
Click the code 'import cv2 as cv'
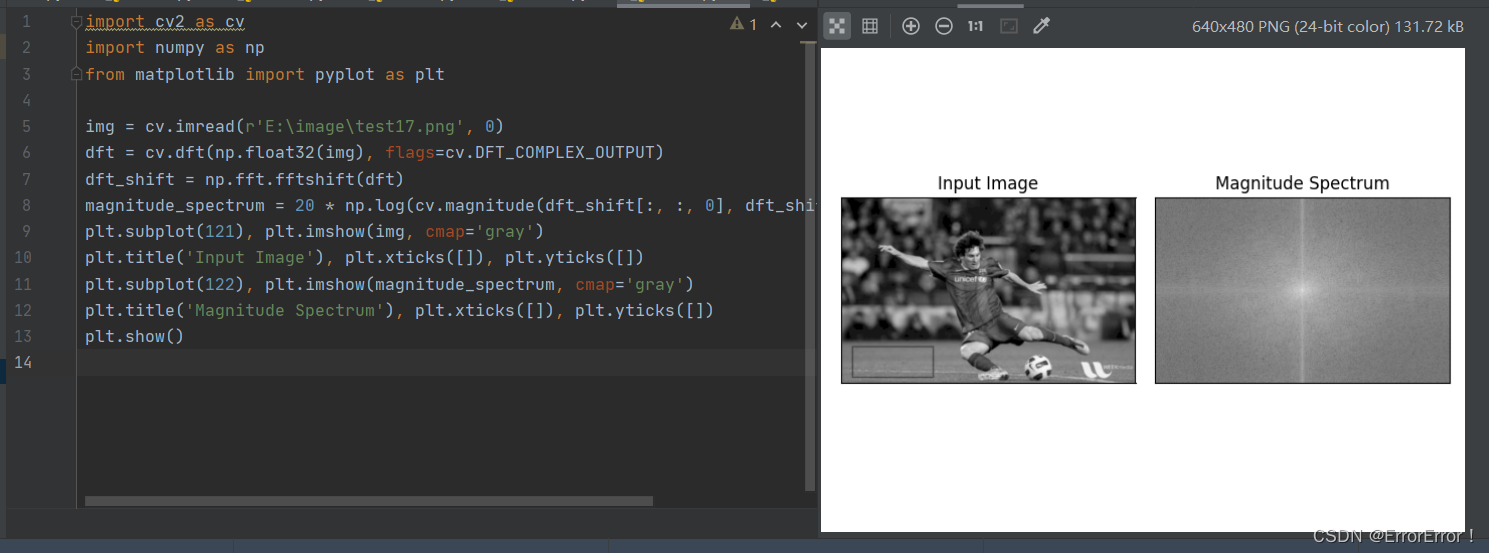[165, 22]
